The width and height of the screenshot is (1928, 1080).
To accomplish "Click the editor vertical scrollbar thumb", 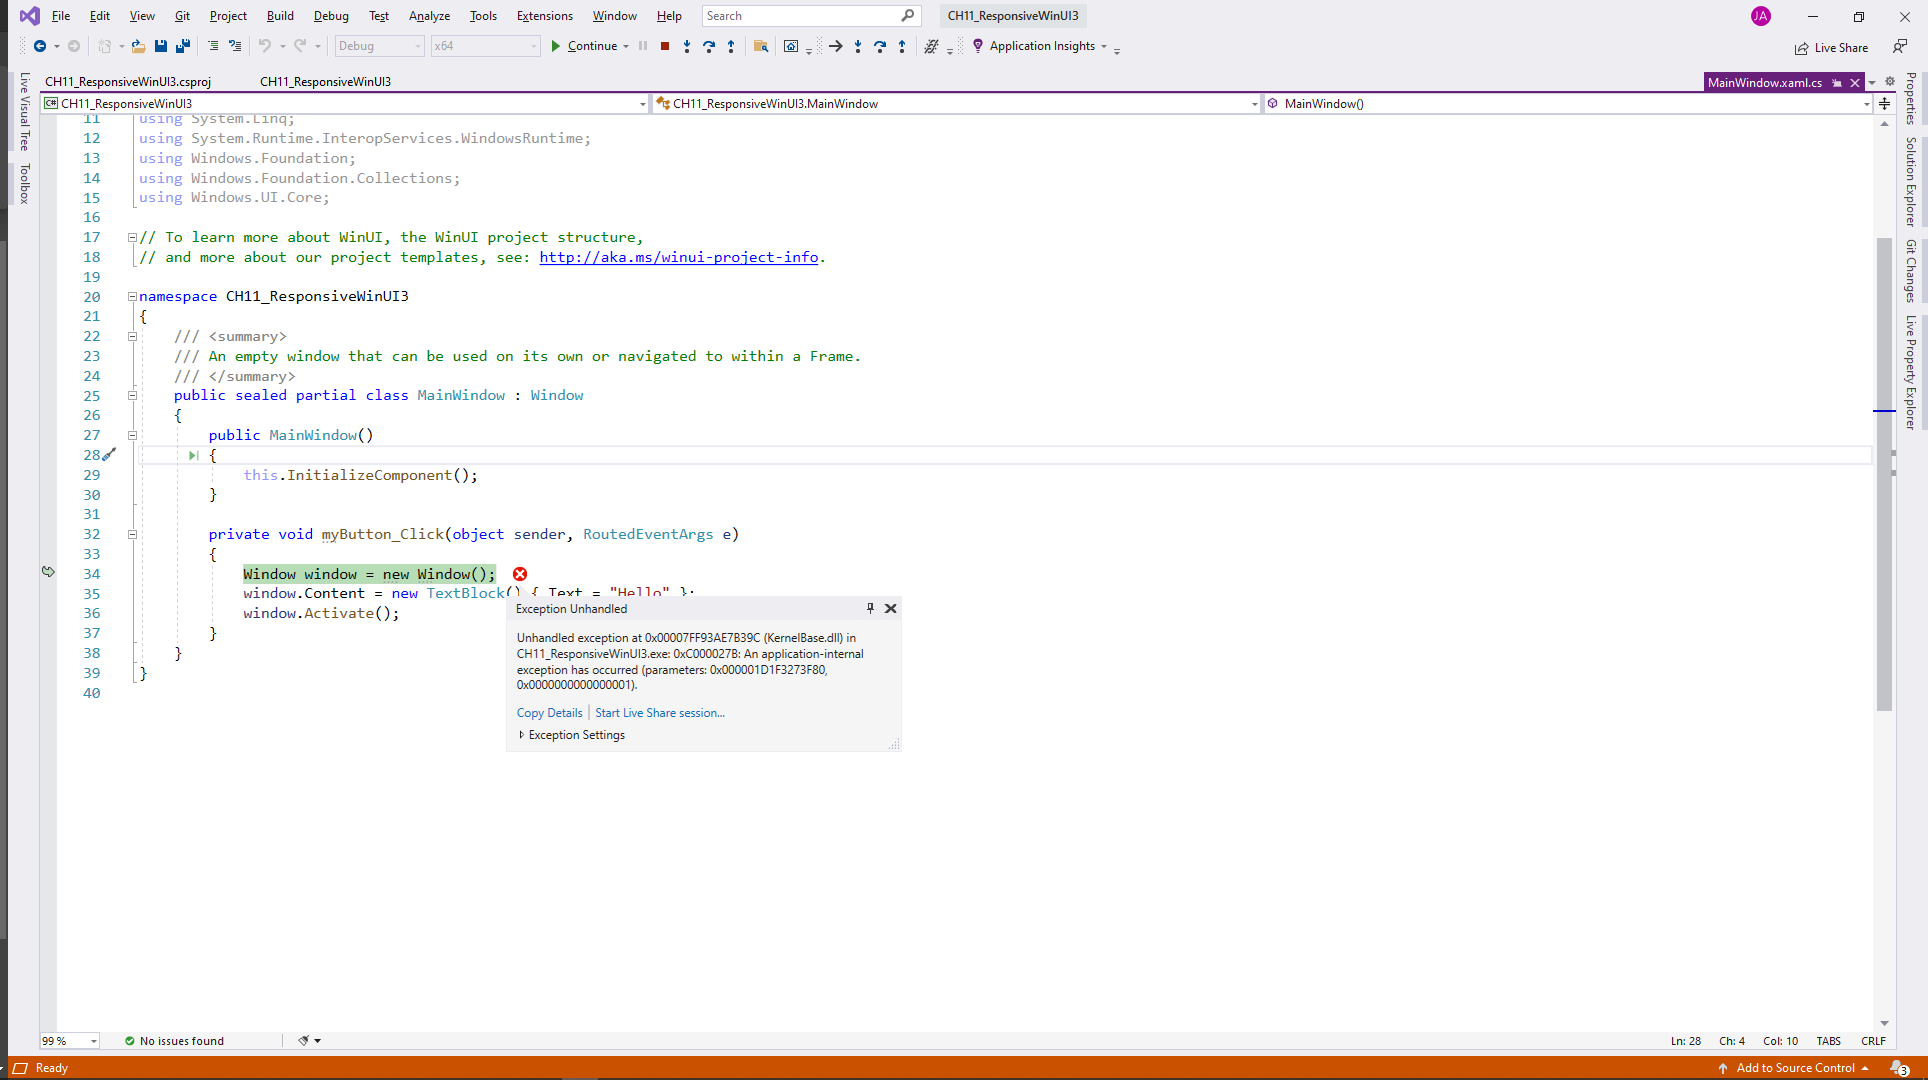I will click(1884, 474).
